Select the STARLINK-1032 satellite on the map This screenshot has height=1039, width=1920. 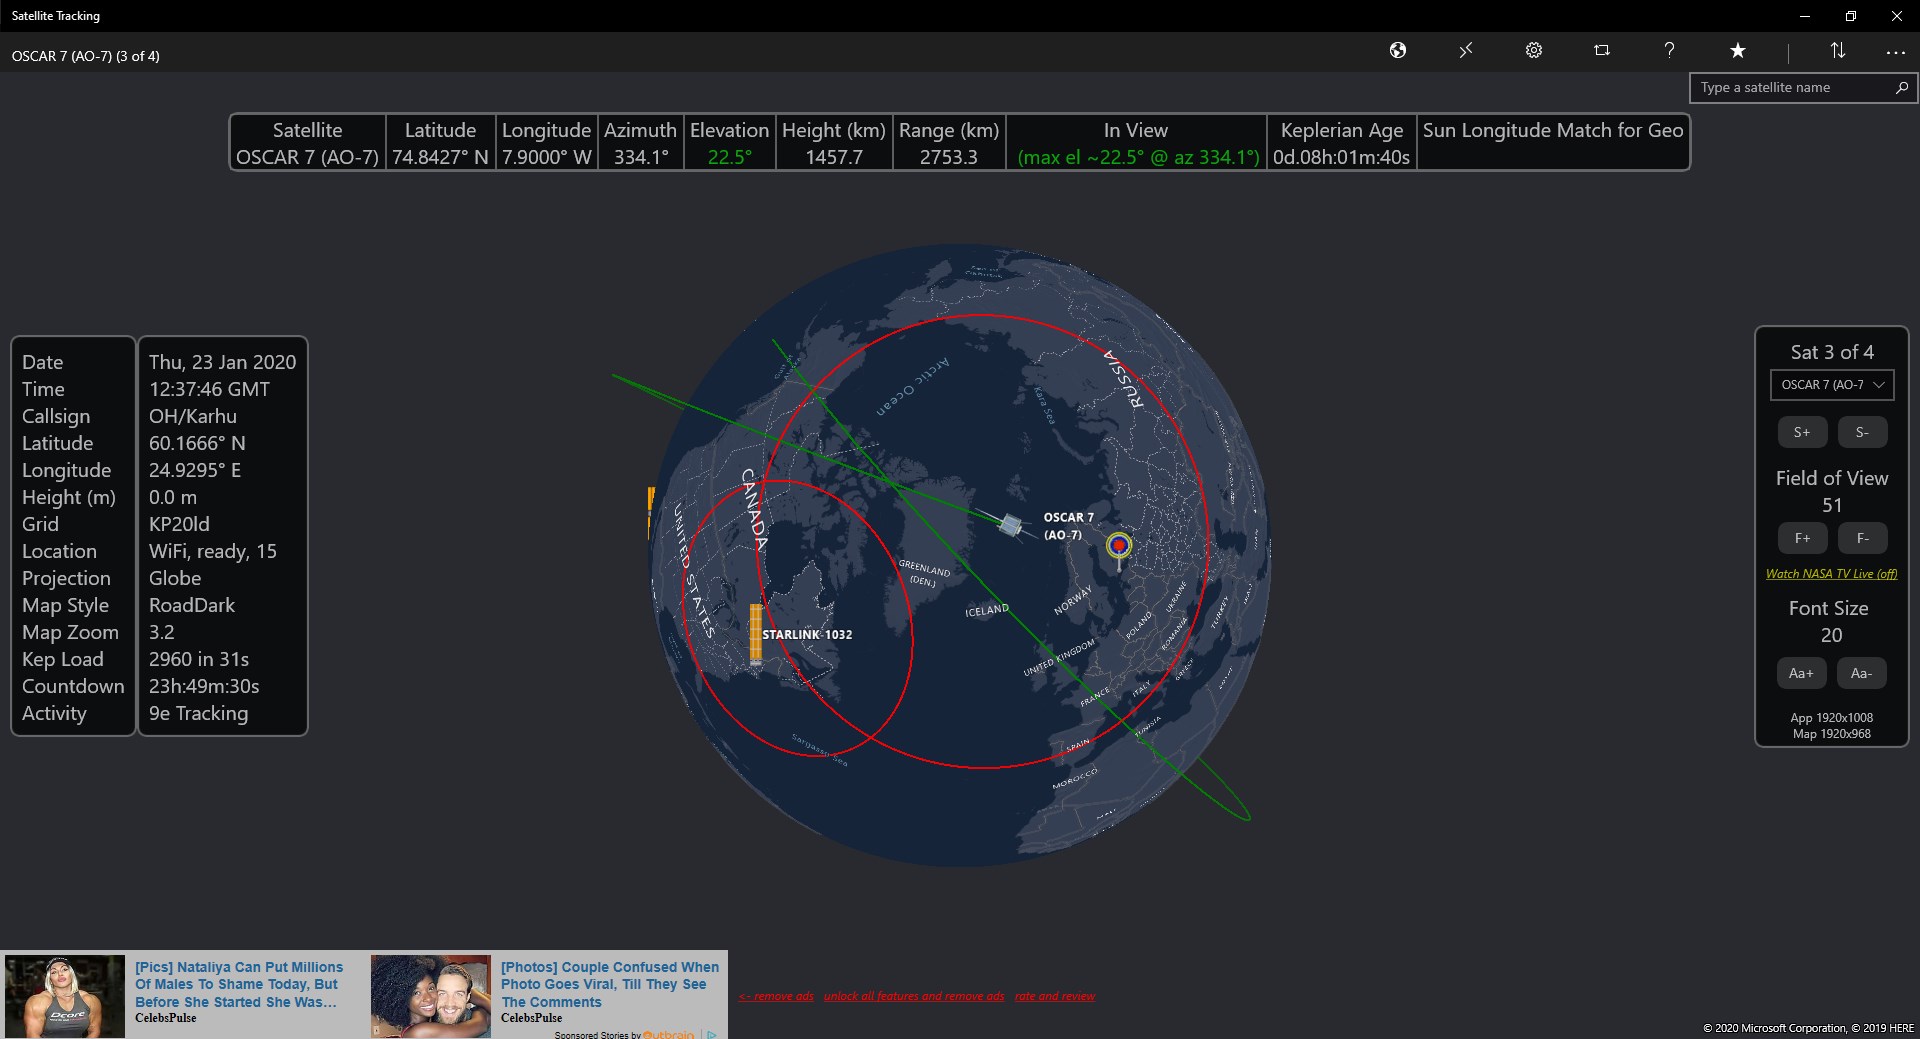(x=755, y=634)
